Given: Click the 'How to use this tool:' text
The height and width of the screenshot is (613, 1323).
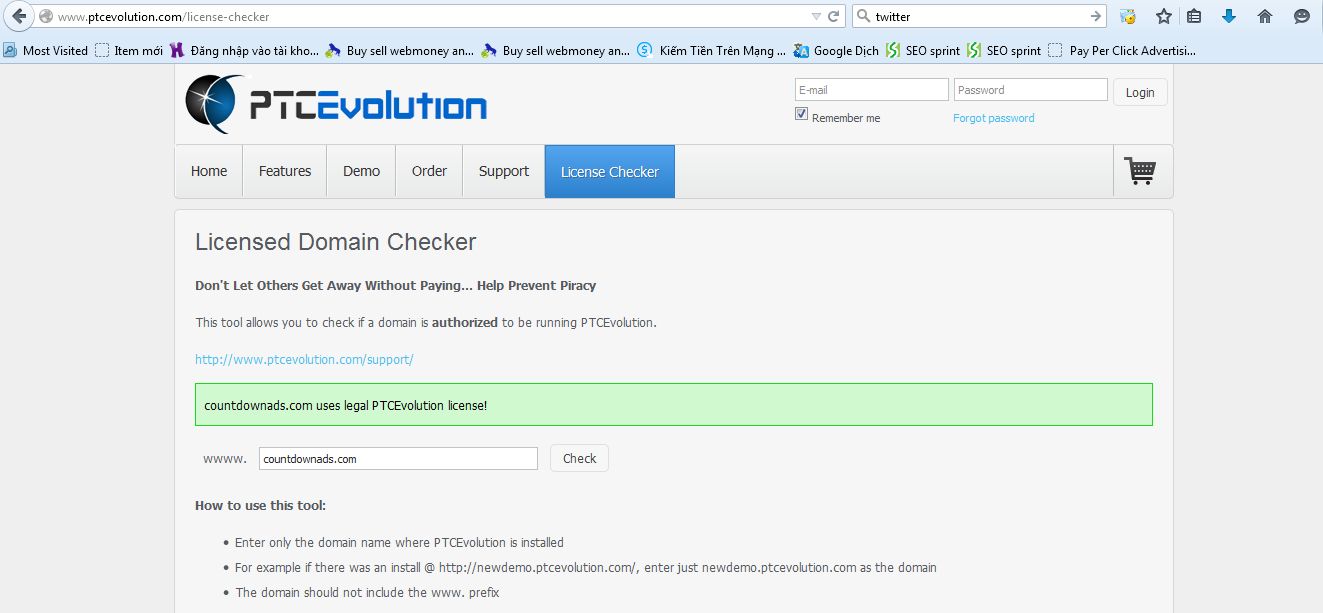Looking at the screenshot, I should click(x=260, y=505).
